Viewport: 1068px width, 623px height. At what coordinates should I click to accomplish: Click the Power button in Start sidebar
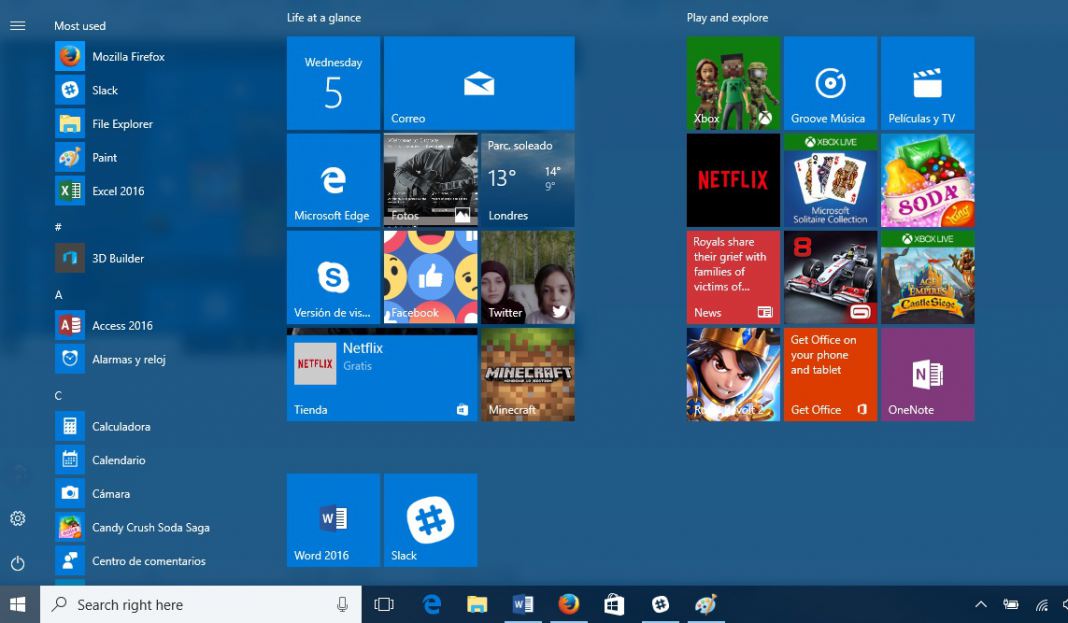[x=18, y=563]
